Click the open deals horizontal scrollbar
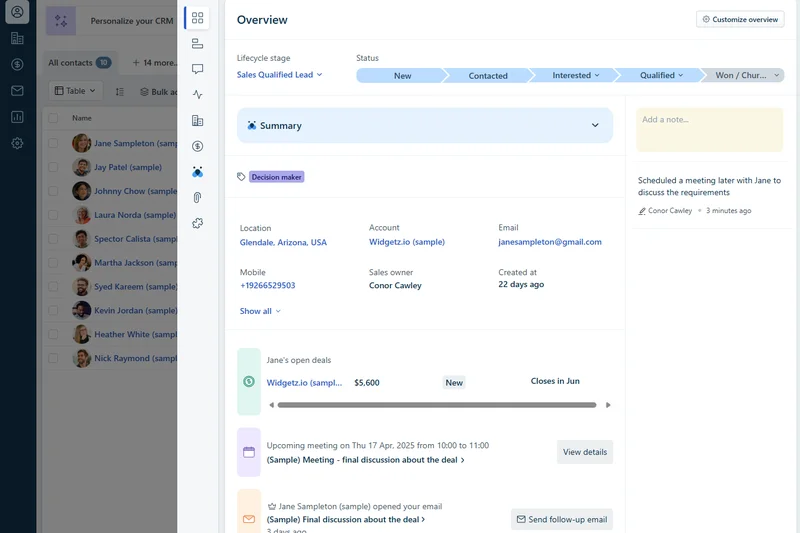Image resolution: width=800 pixels, height=533 pixels. point(436,405)
